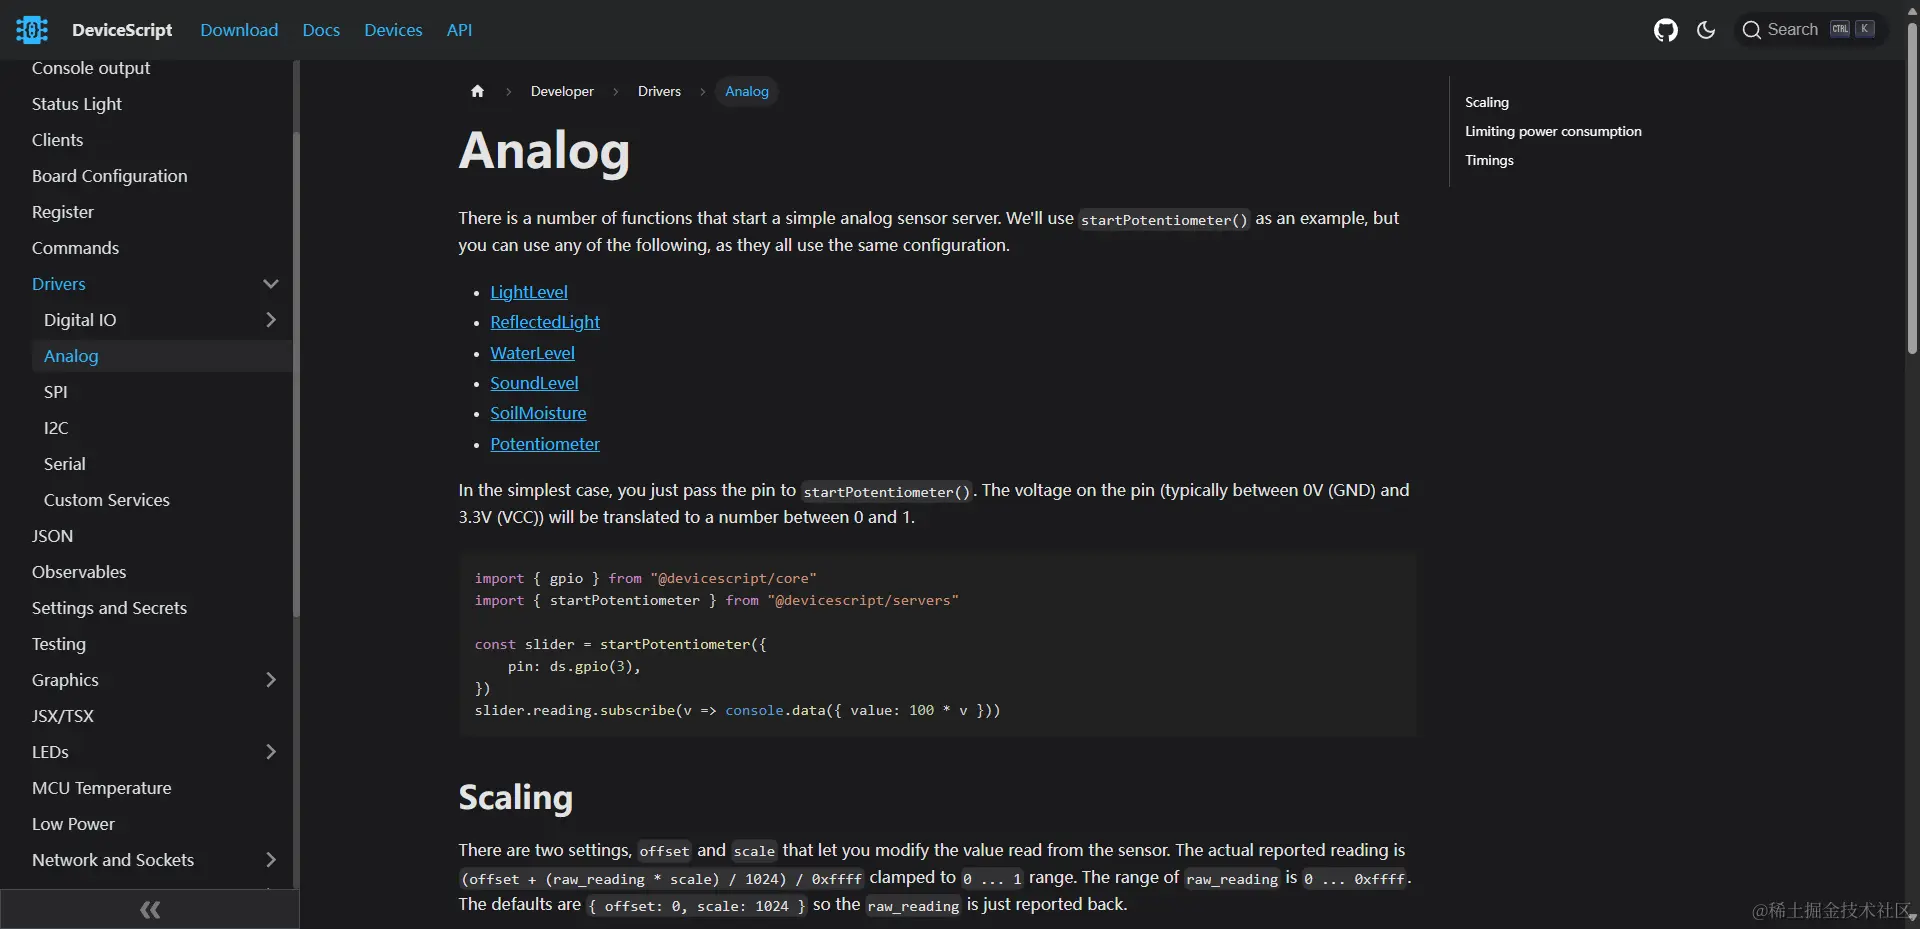Open the SoilMoisture link
This screenshot has width=1920, height=929.
tap(538, 413)
